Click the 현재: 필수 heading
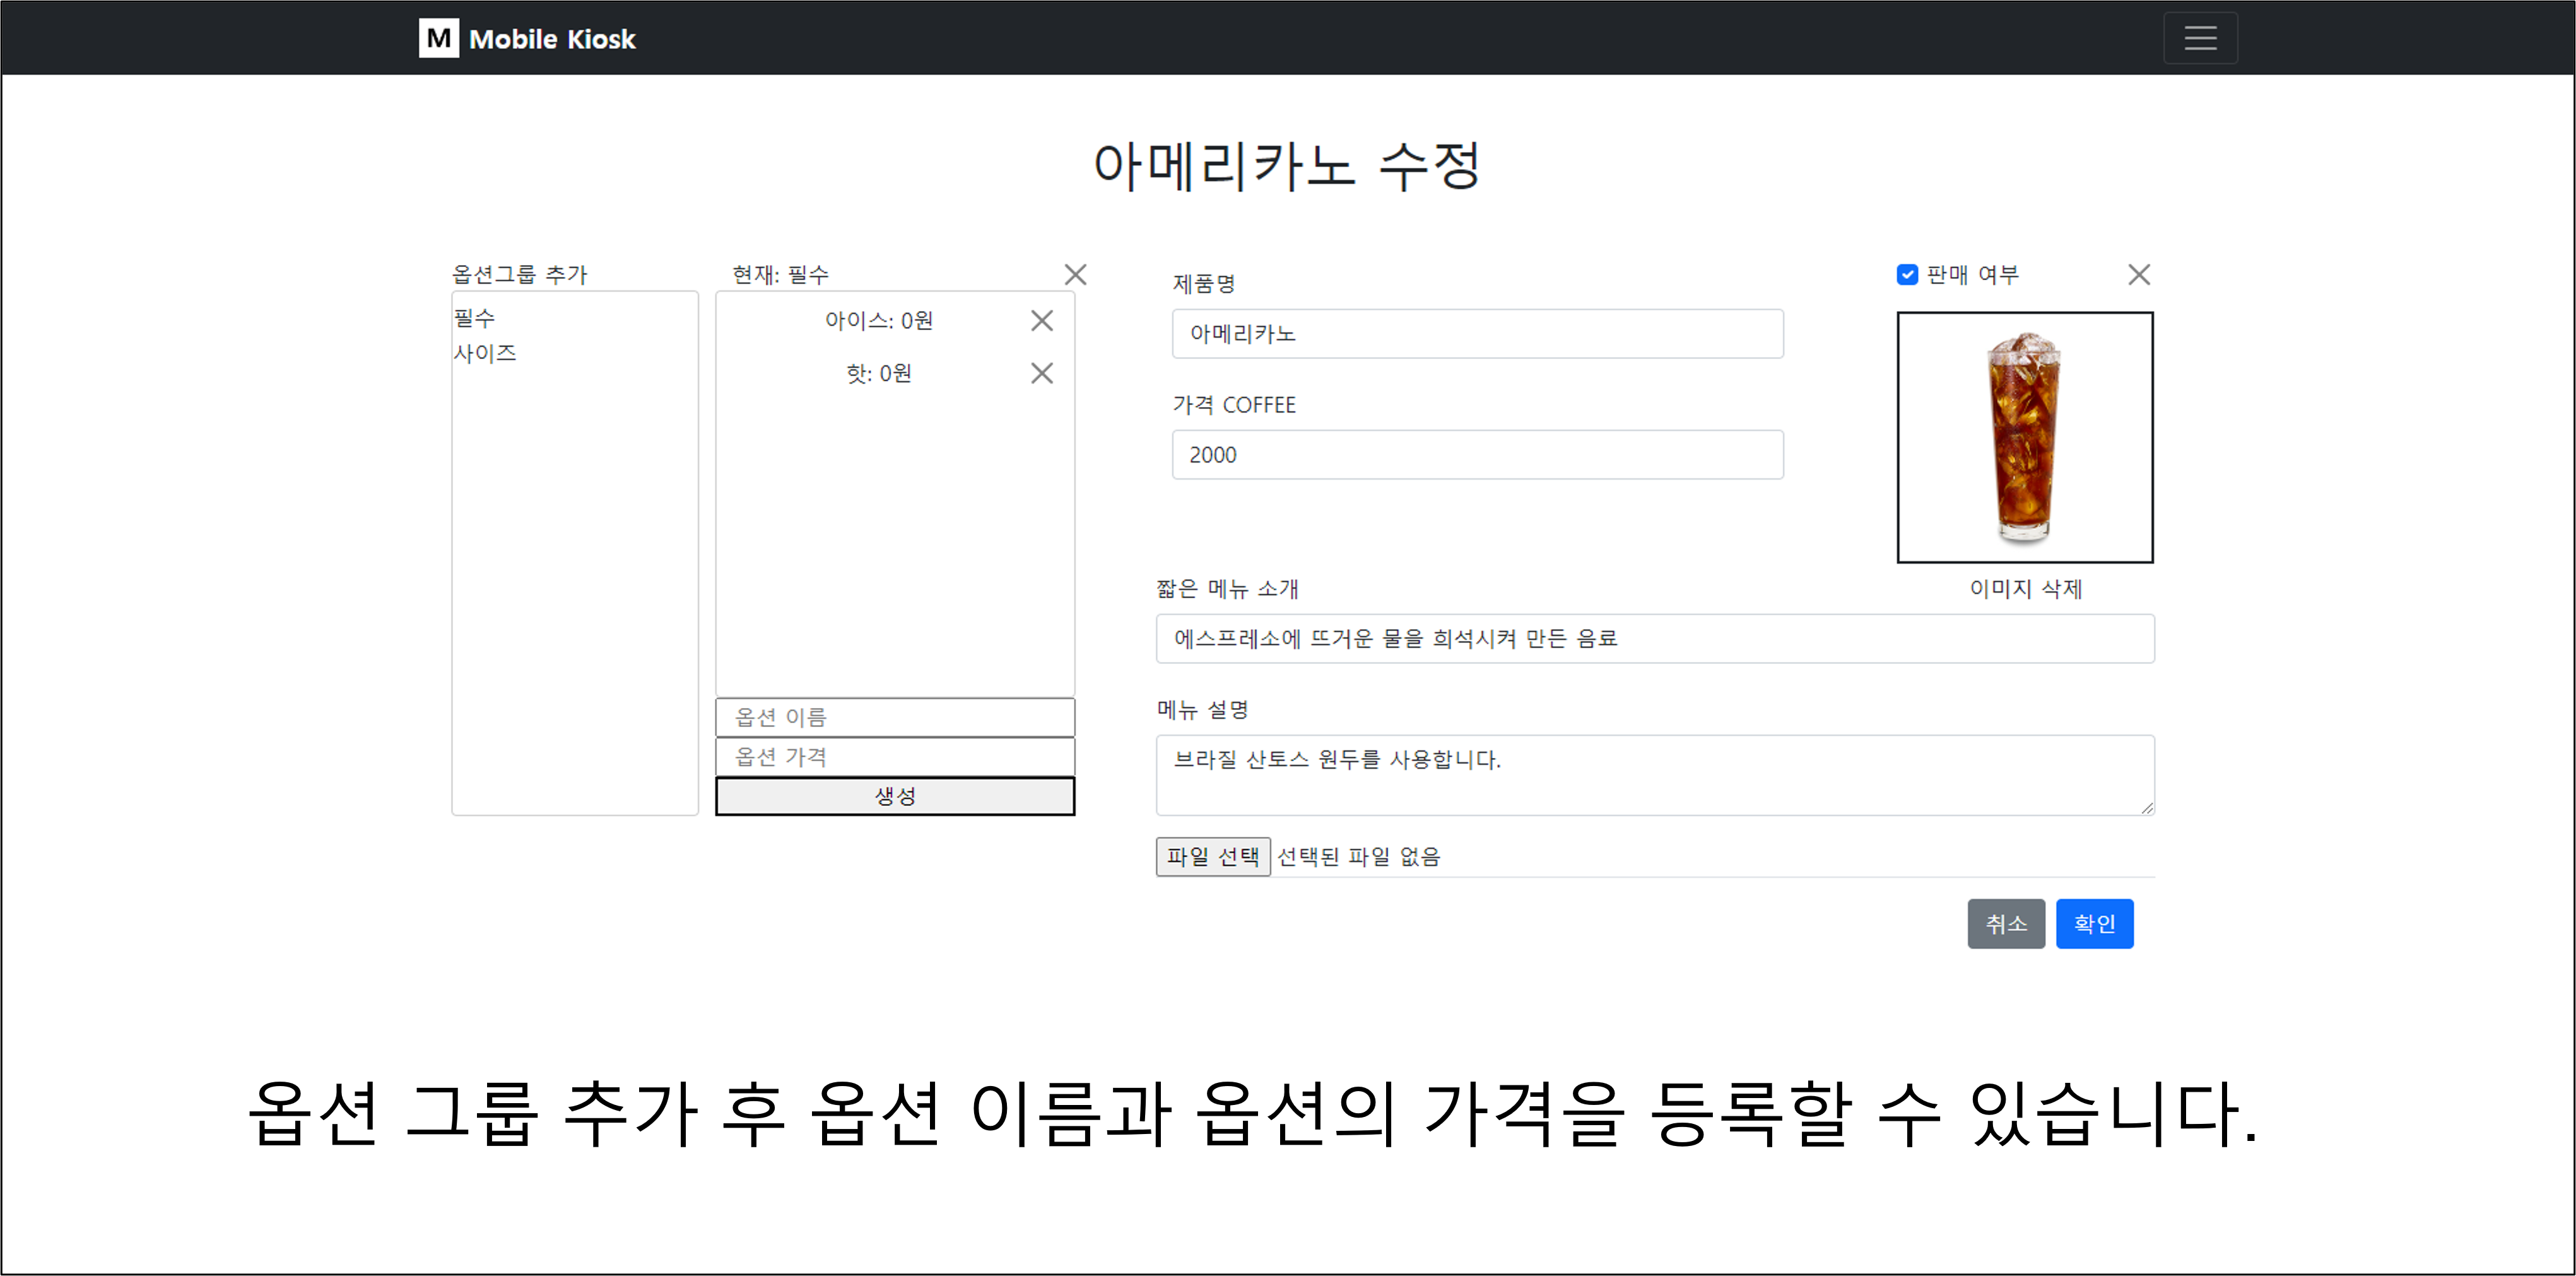The width and height of the screenshot is (2576, 1276). (x=780, y=274)
